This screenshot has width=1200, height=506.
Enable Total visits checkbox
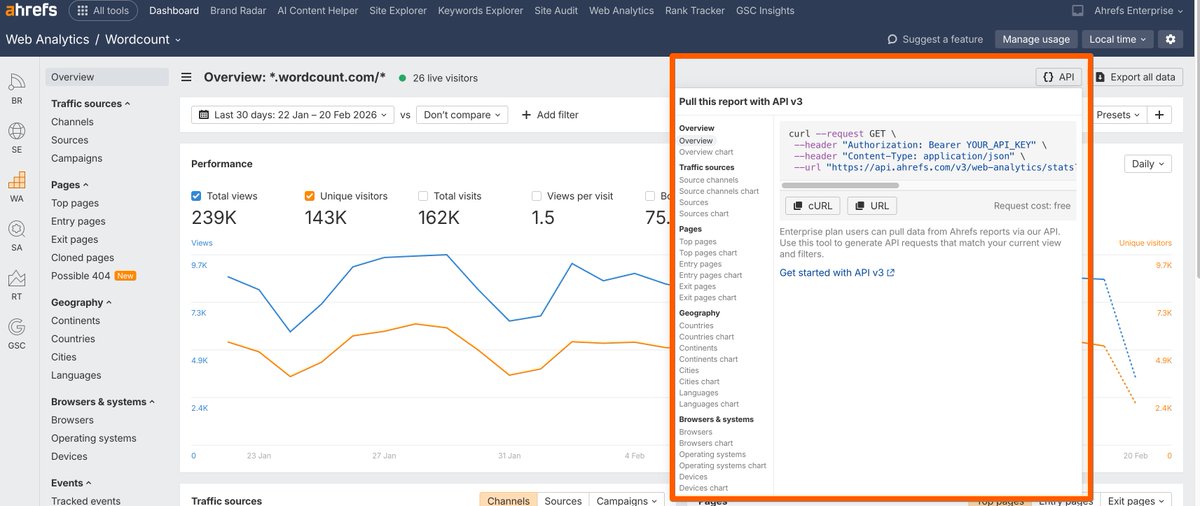coord(424,196)
